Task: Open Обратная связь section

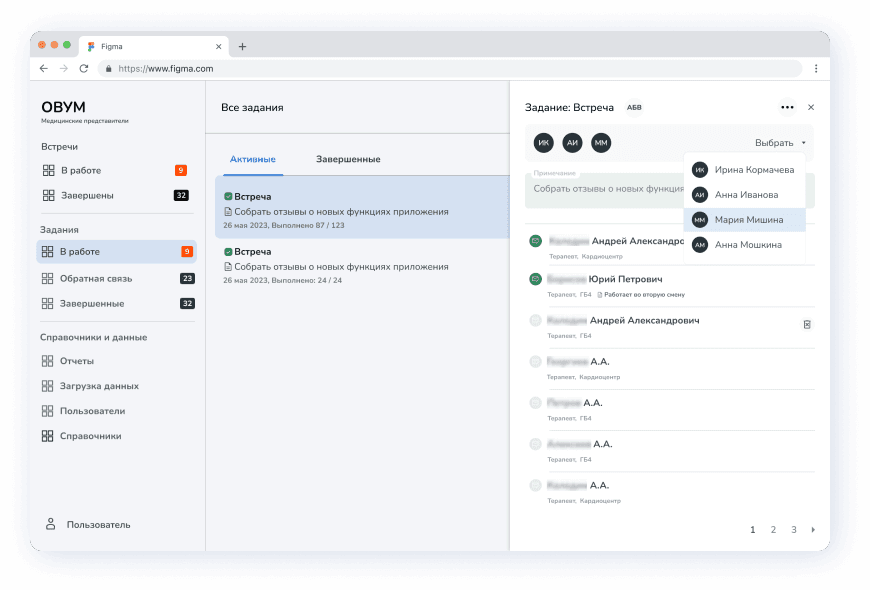Action: tap(117, 279)
